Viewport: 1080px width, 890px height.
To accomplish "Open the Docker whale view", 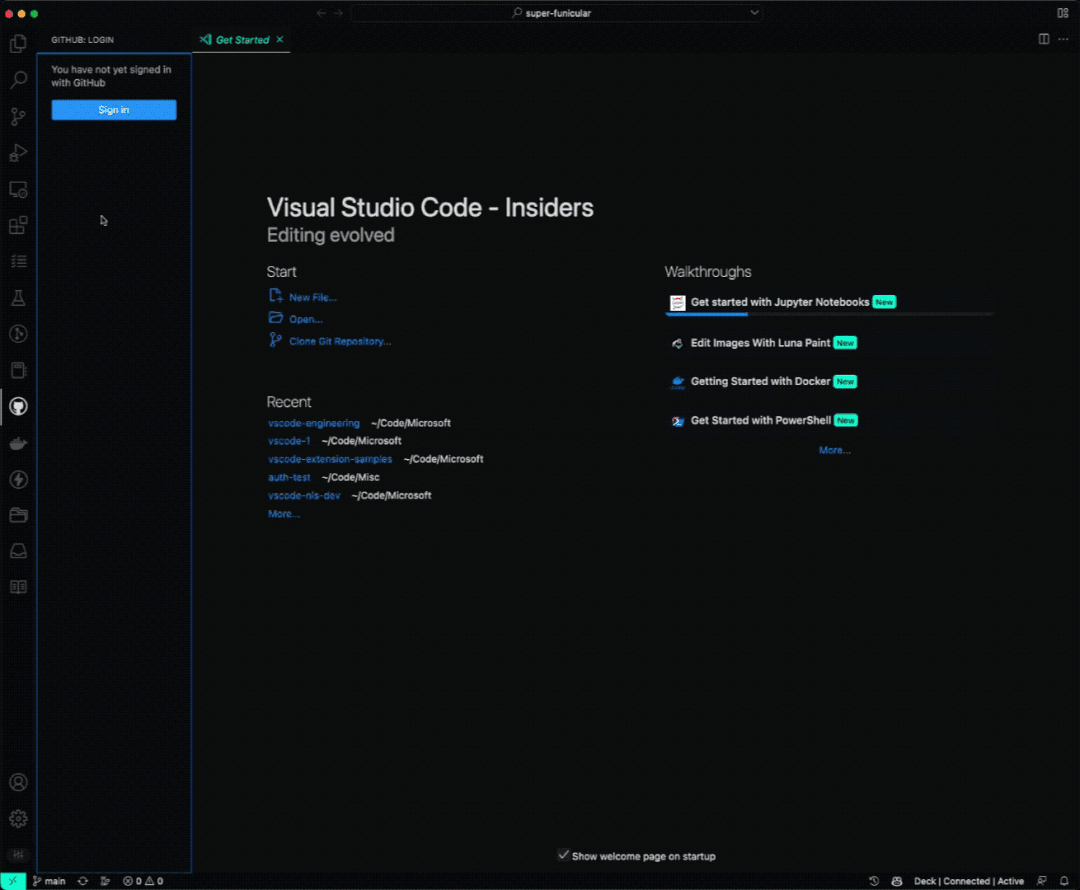I will [x=19, y=444].
